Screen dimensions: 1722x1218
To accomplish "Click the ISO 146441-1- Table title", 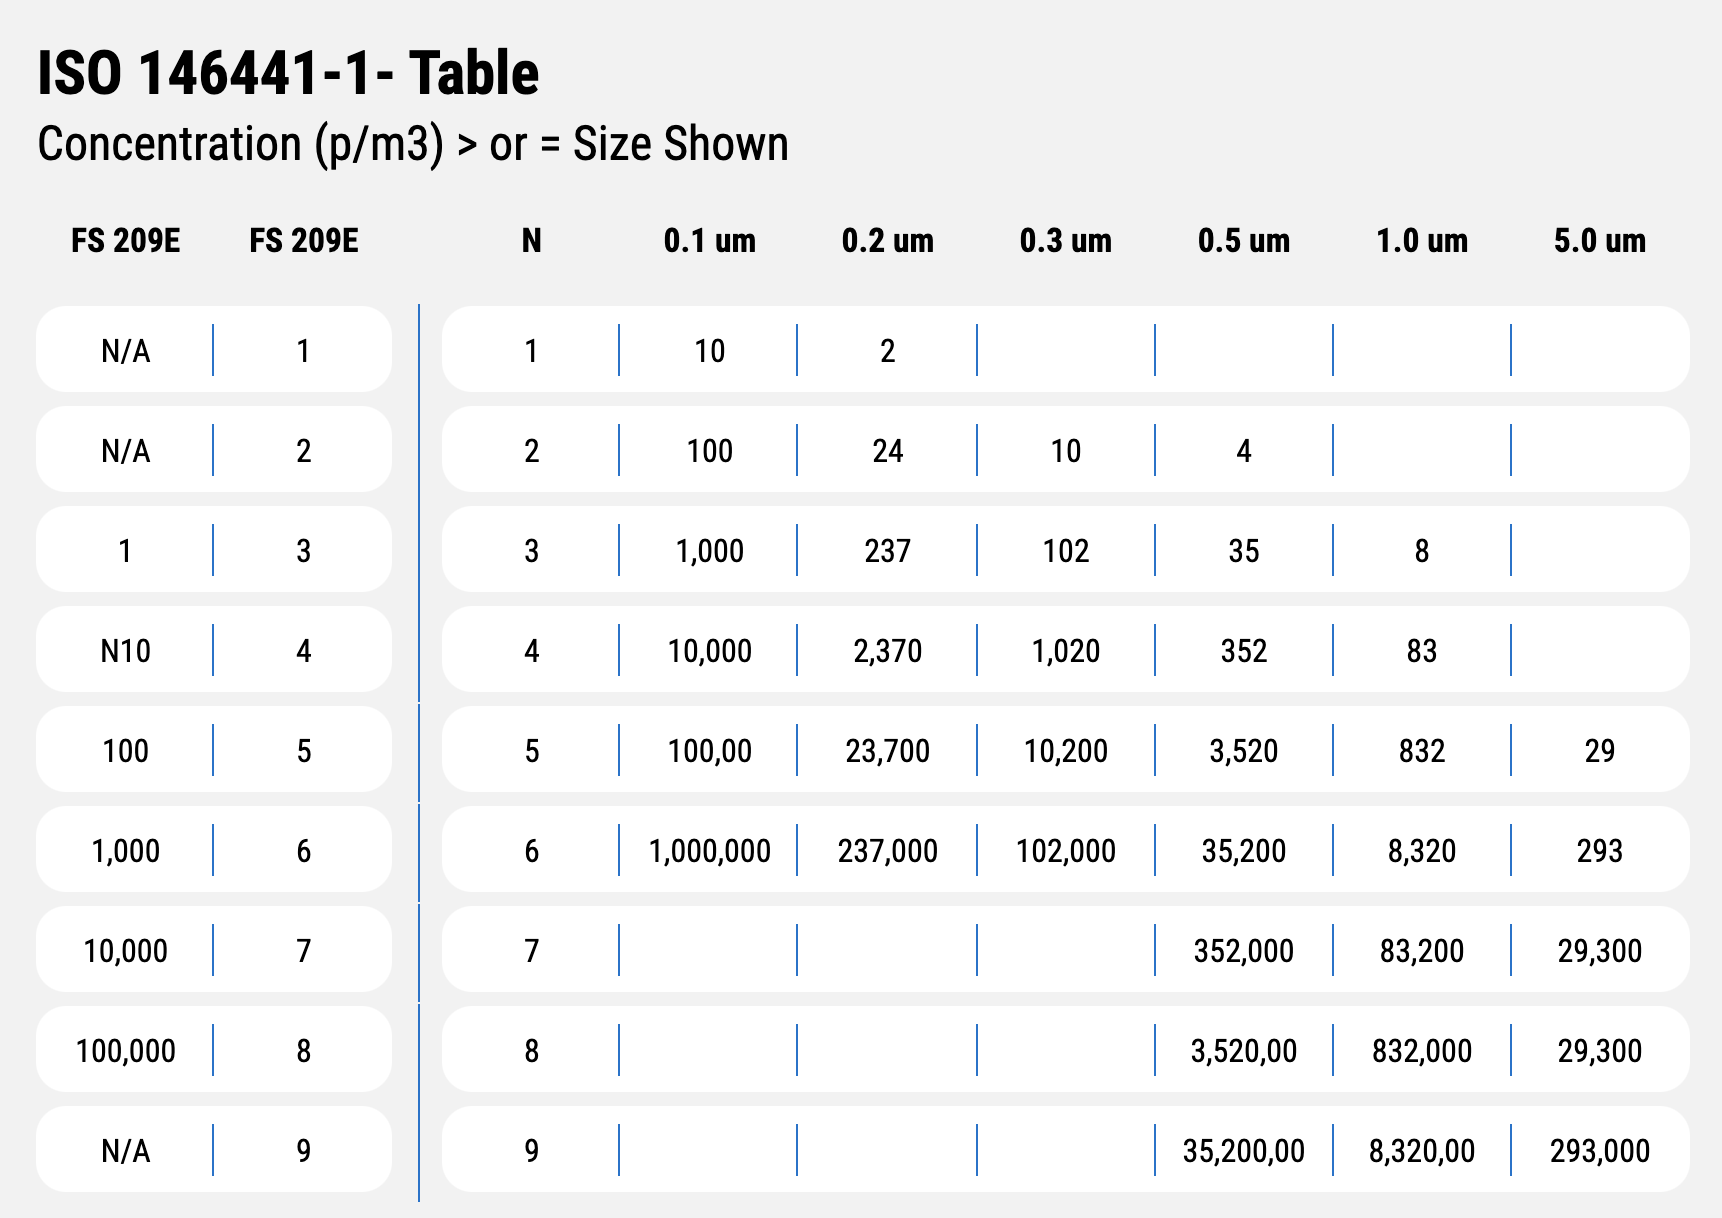I will click(288, 74).
